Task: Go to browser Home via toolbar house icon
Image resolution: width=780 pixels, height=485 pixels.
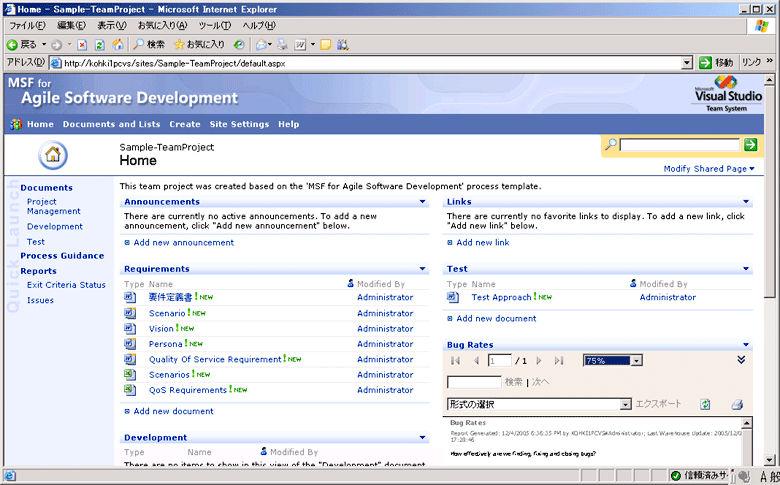Action: click(117, 45)
